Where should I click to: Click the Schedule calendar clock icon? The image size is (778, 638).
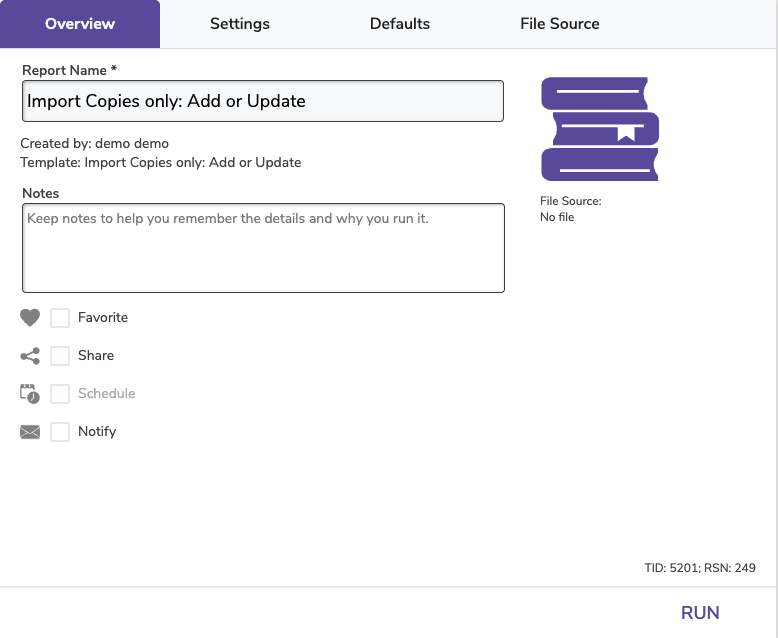tap(30, 394)
